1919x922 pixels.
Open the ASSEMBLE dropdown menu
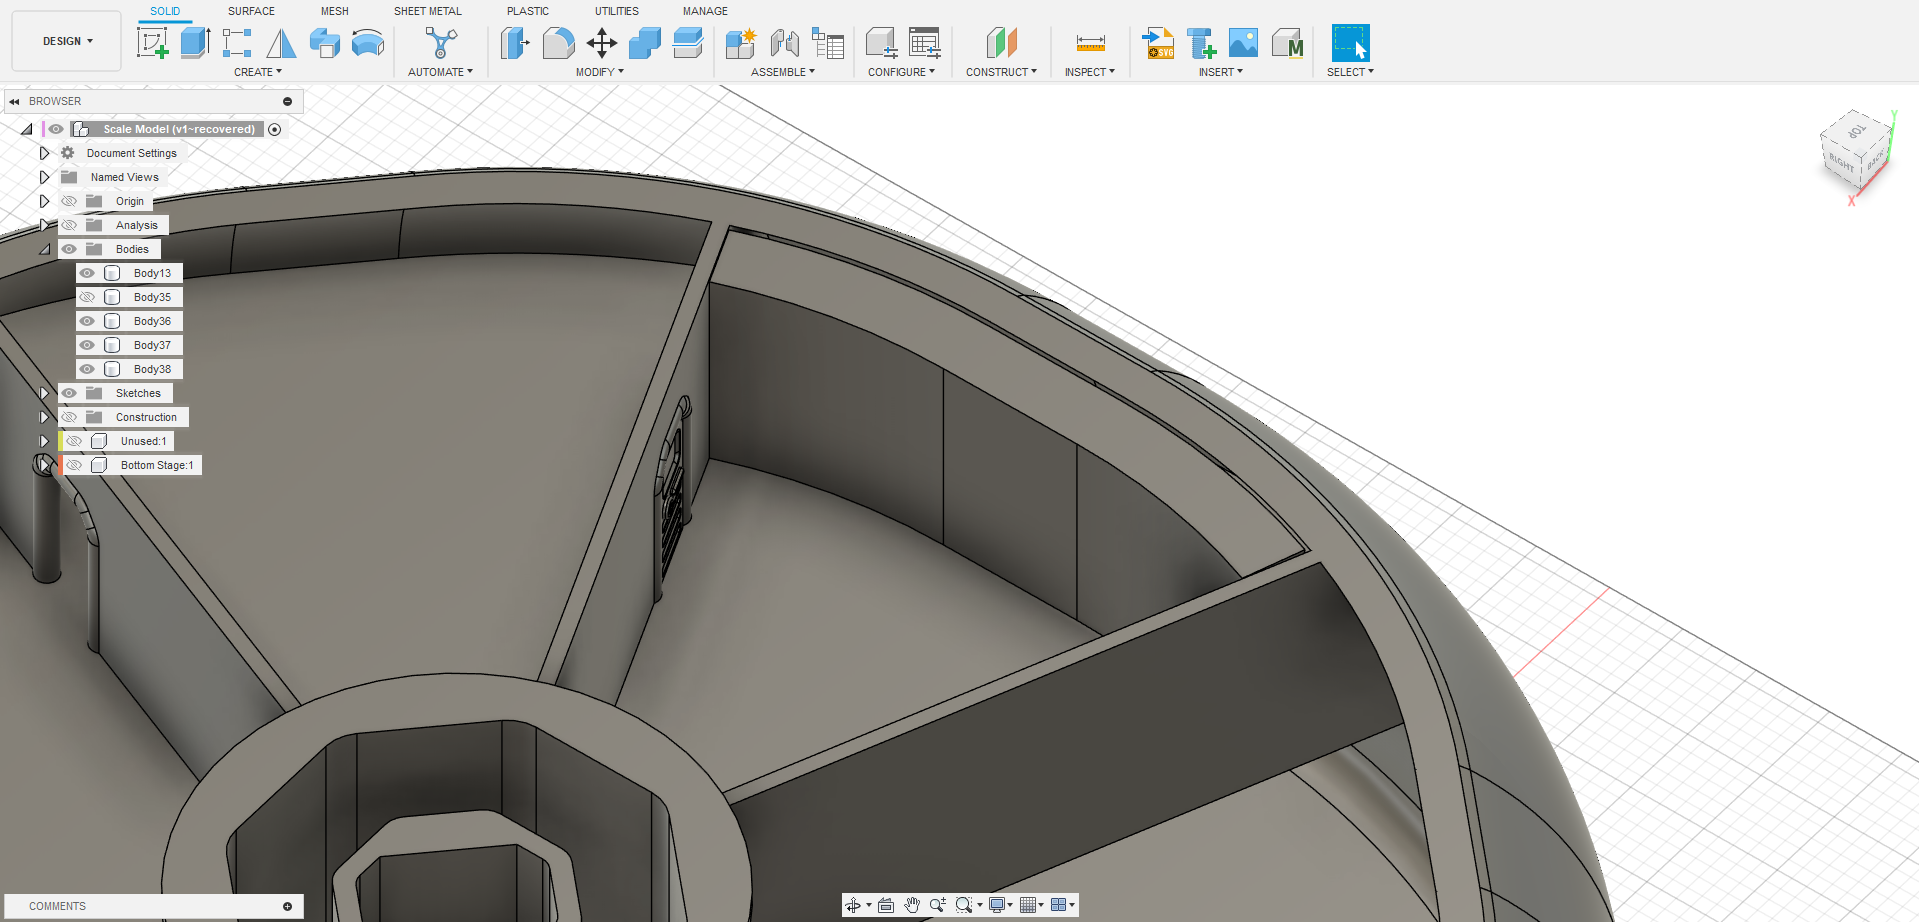(783, 72)
